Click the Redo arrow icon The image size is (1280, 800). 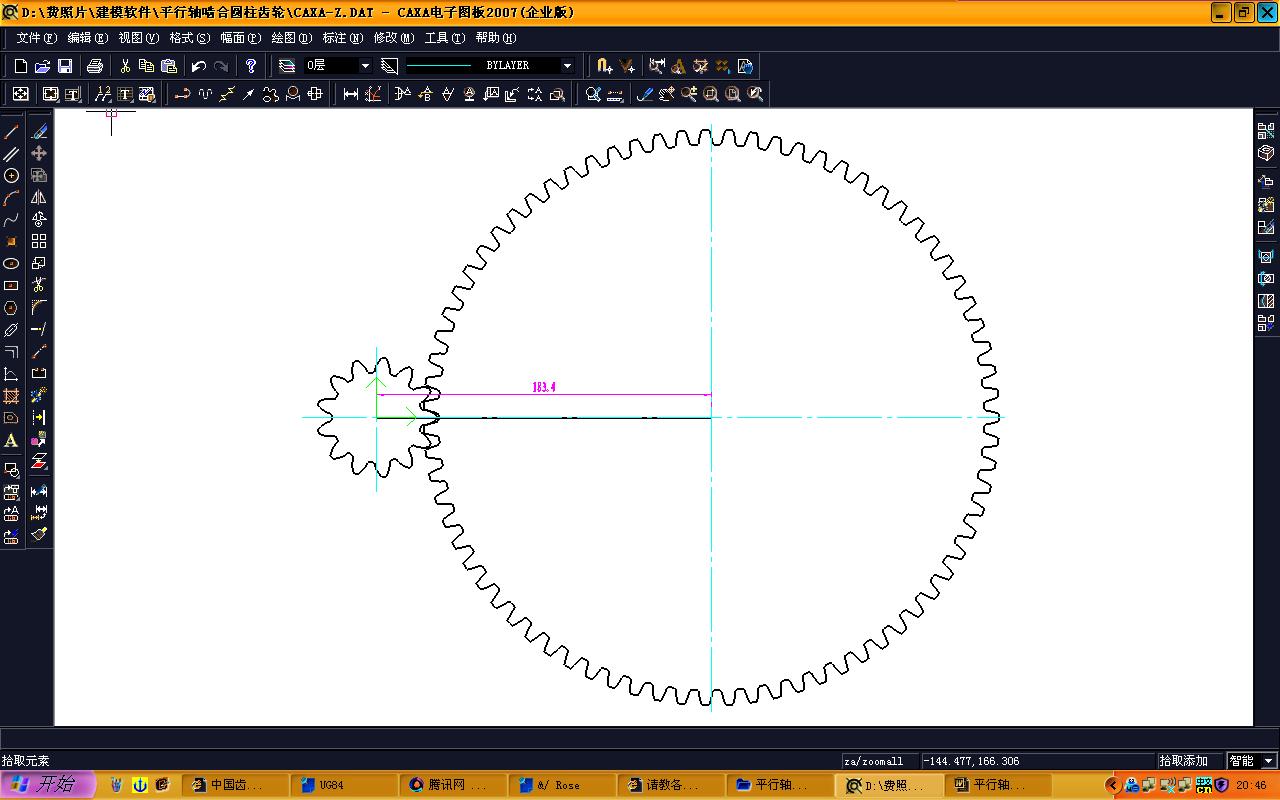point(221,66)
